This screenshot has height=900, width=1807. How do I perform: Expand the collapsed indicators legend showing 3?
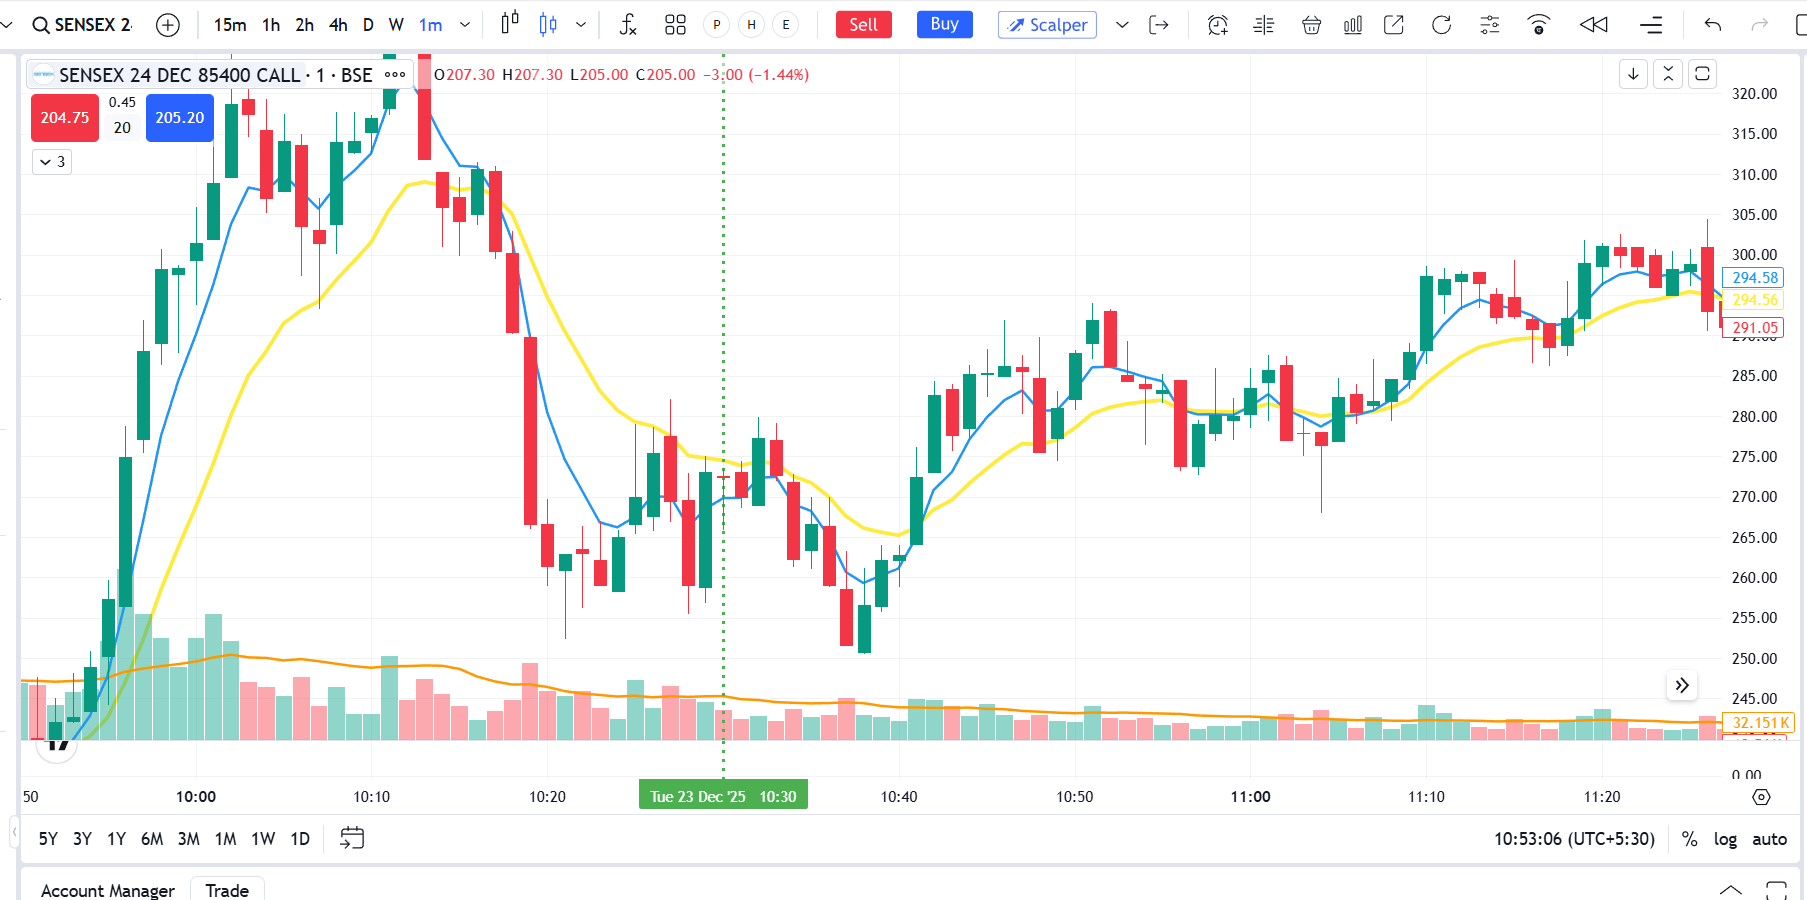(x=52, y=162)
